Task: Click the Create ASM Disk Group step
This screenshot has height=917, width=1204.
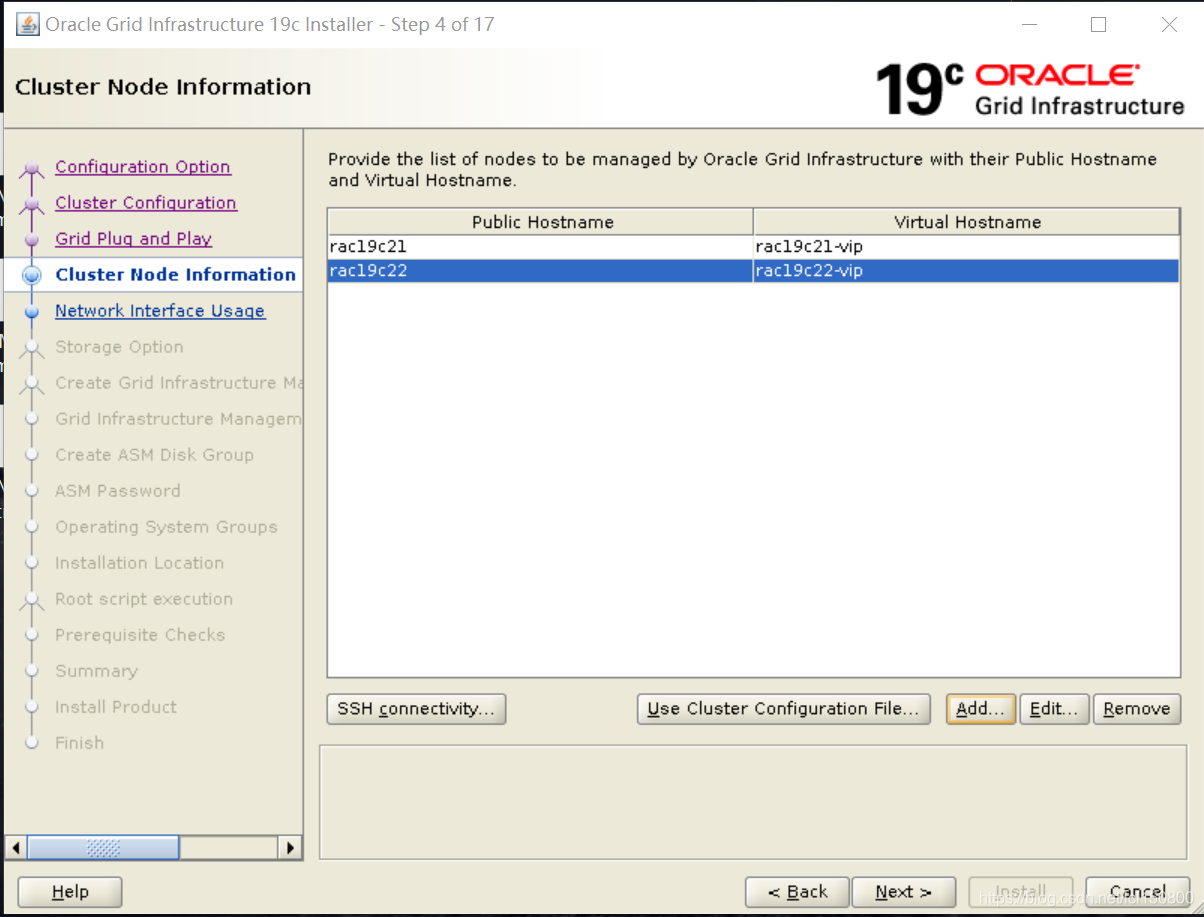Action: point(154,455)
